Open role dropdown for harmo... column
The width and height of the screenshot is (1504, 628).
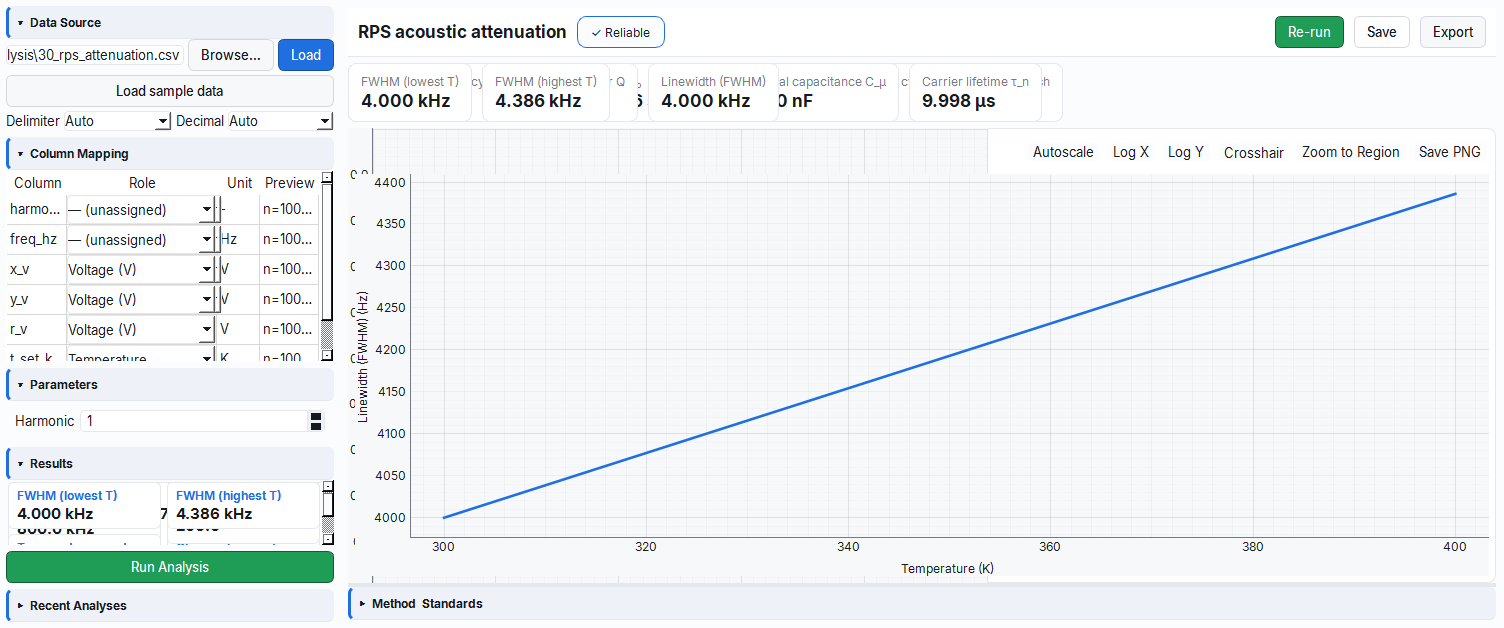[x=141, y=210]
